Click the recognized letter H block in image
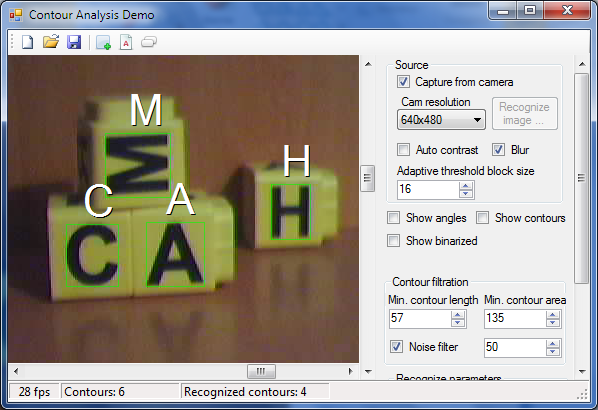The width and height of the screenshot is (598, 410). [291, 212]
